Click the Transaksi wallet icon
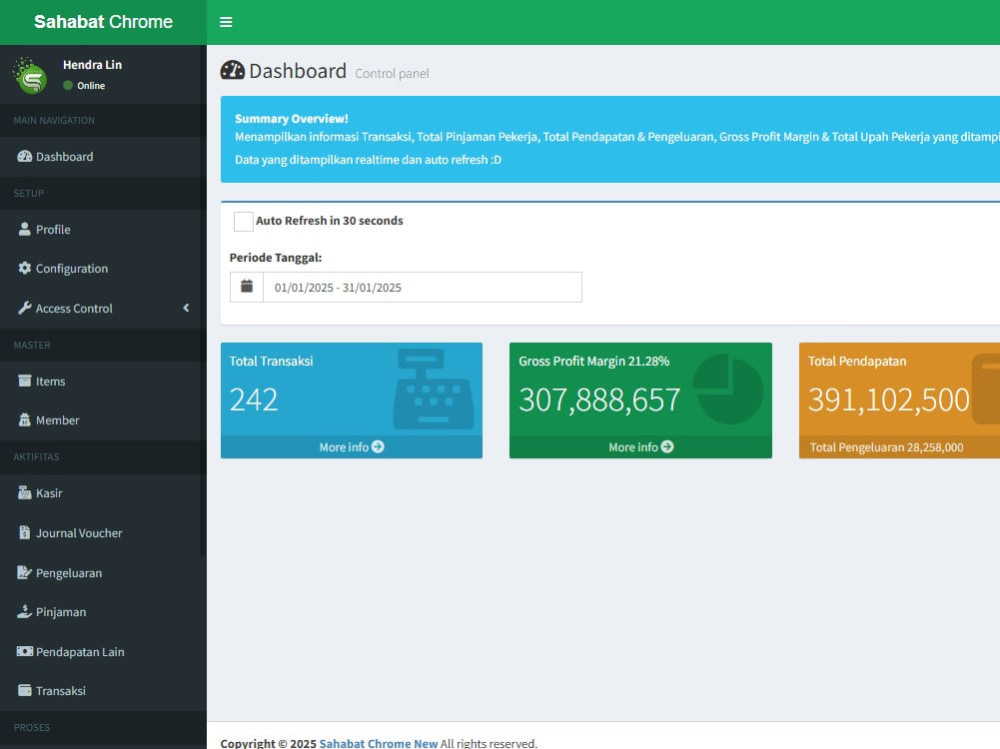Screen dimensions: 1000x749 click(24, 690)
